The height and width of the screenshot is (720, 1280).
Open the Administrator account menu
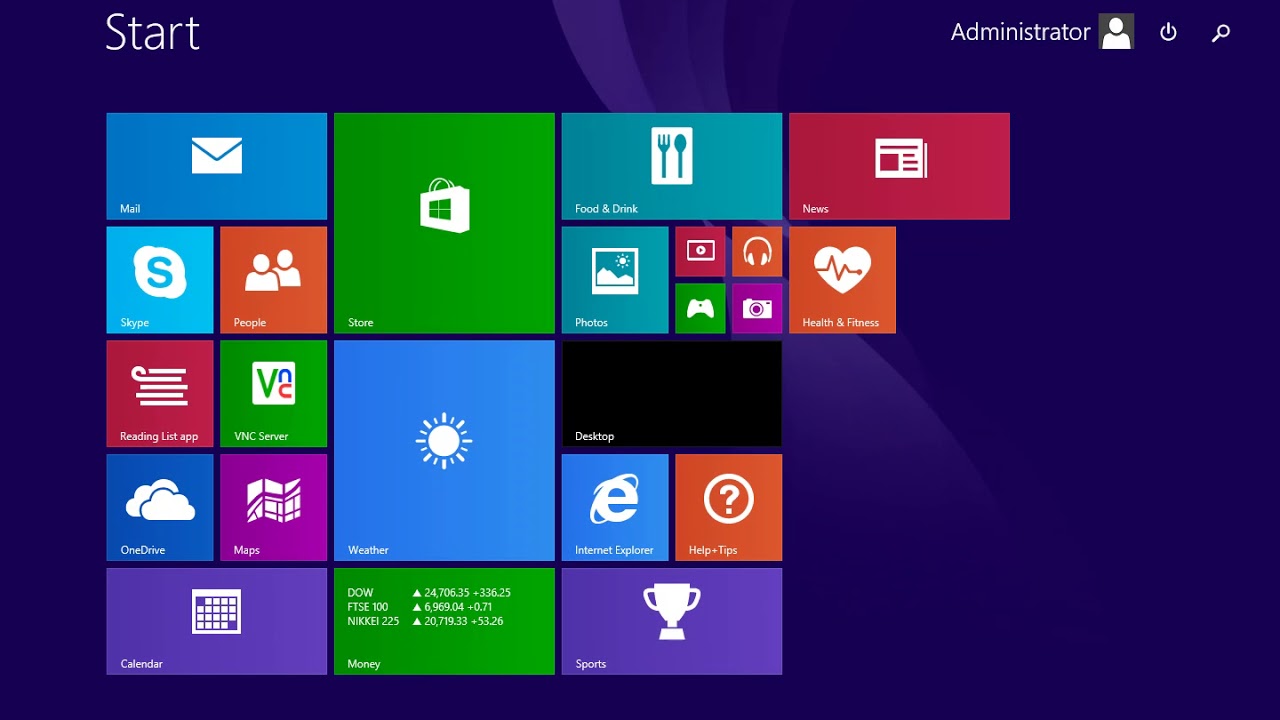[1042, 32]
